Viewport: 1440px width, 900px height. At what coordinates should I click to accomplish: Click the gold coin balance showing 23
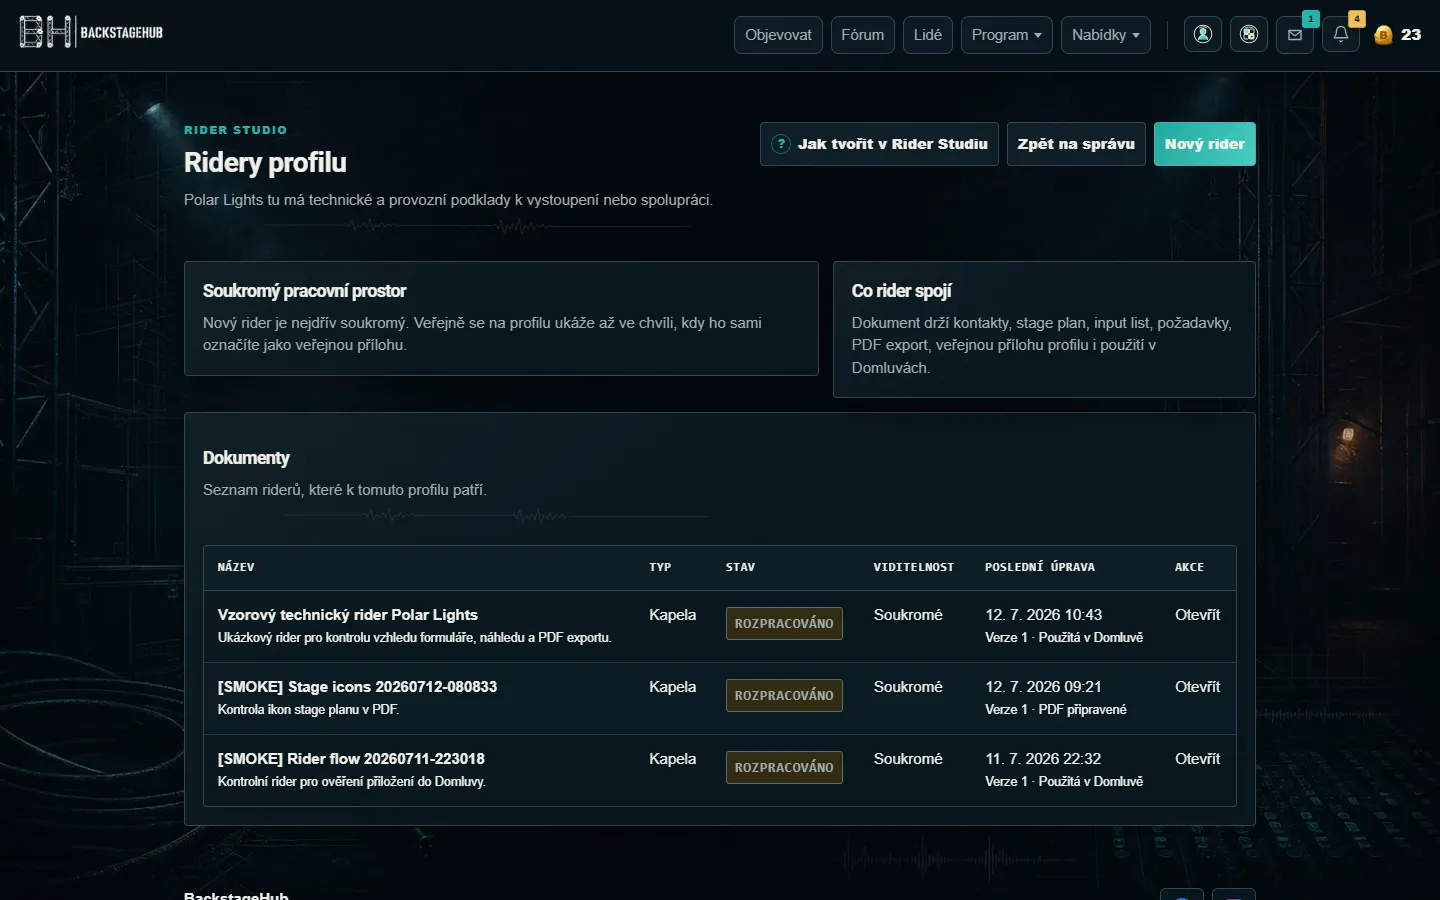1398,35
